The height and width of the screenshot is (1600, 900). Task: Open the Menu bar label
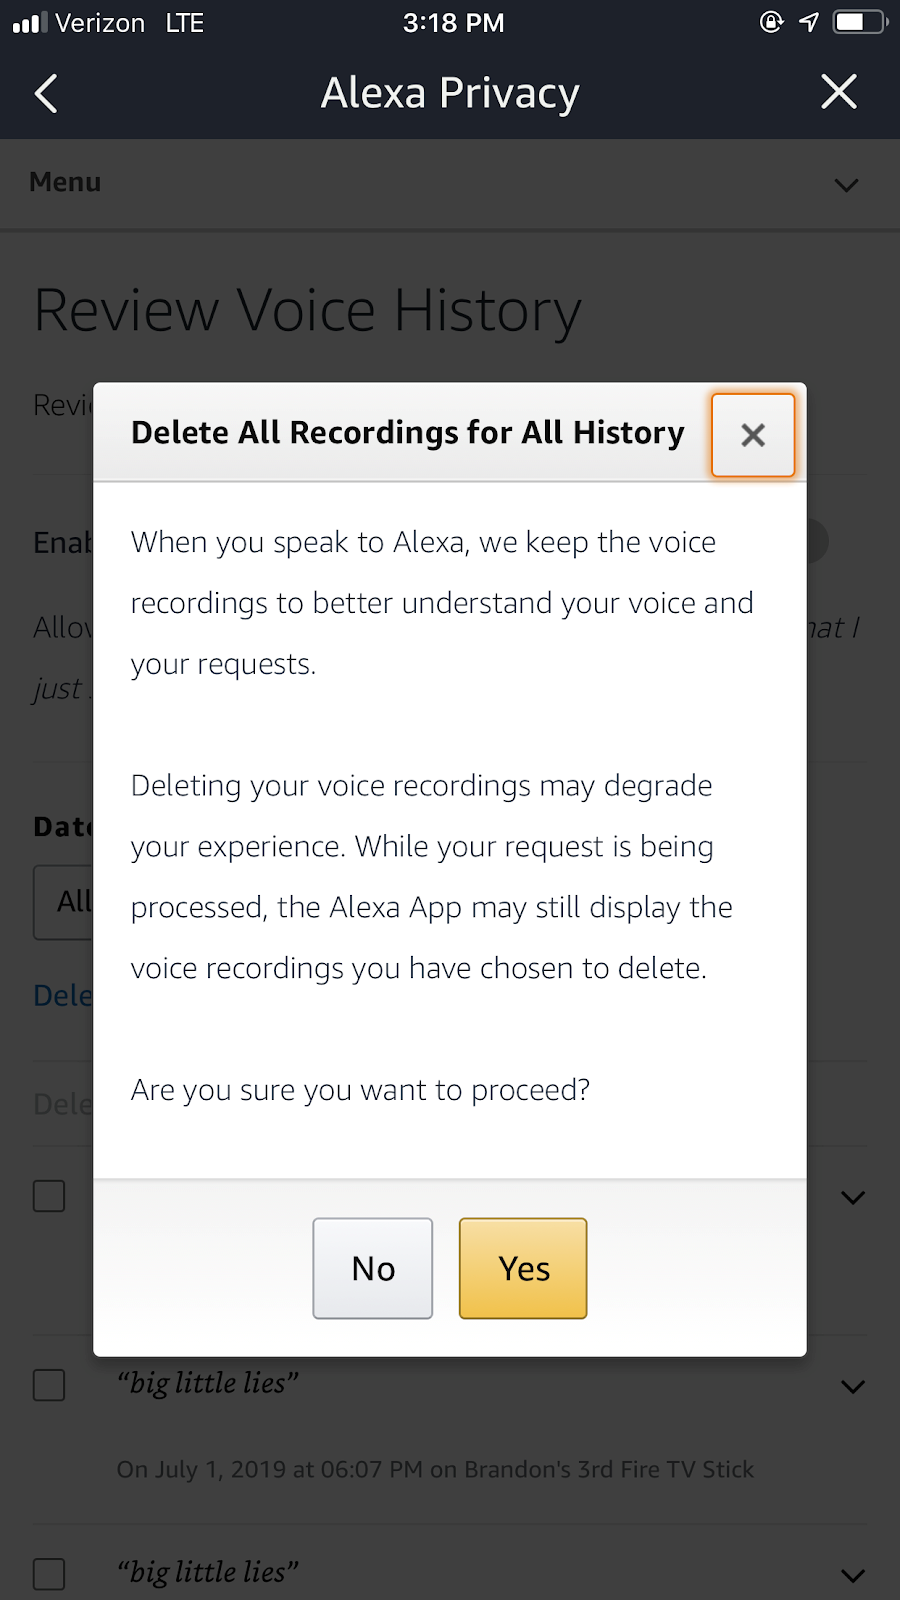[65, 182]
